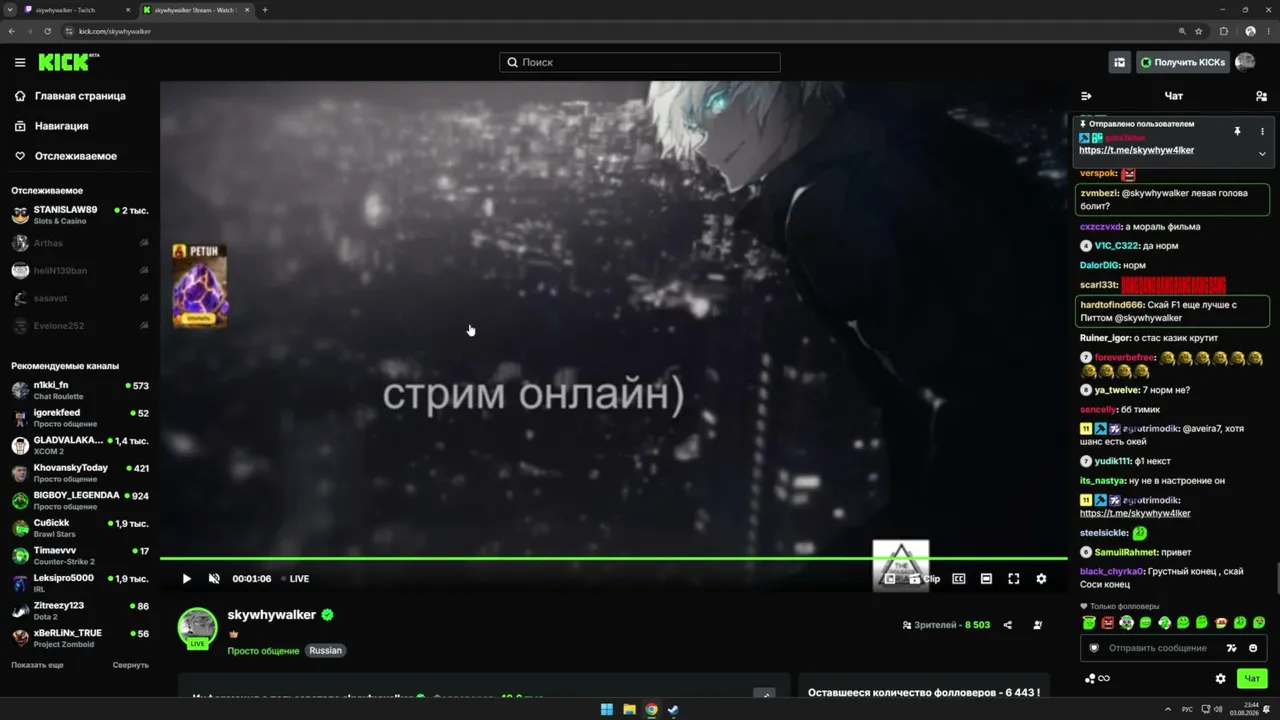Insert the red angry emote from quick emotes
Image resolution: width=1280 pixels, height=720 pixels.
point(1107,623)
